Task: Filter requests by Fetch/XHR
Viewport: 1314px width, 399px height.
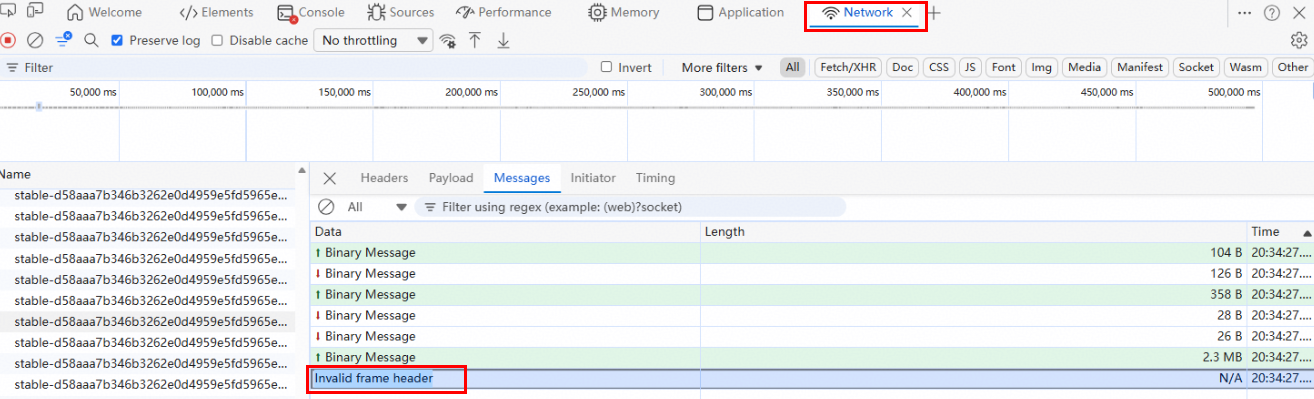Action: 848,67
